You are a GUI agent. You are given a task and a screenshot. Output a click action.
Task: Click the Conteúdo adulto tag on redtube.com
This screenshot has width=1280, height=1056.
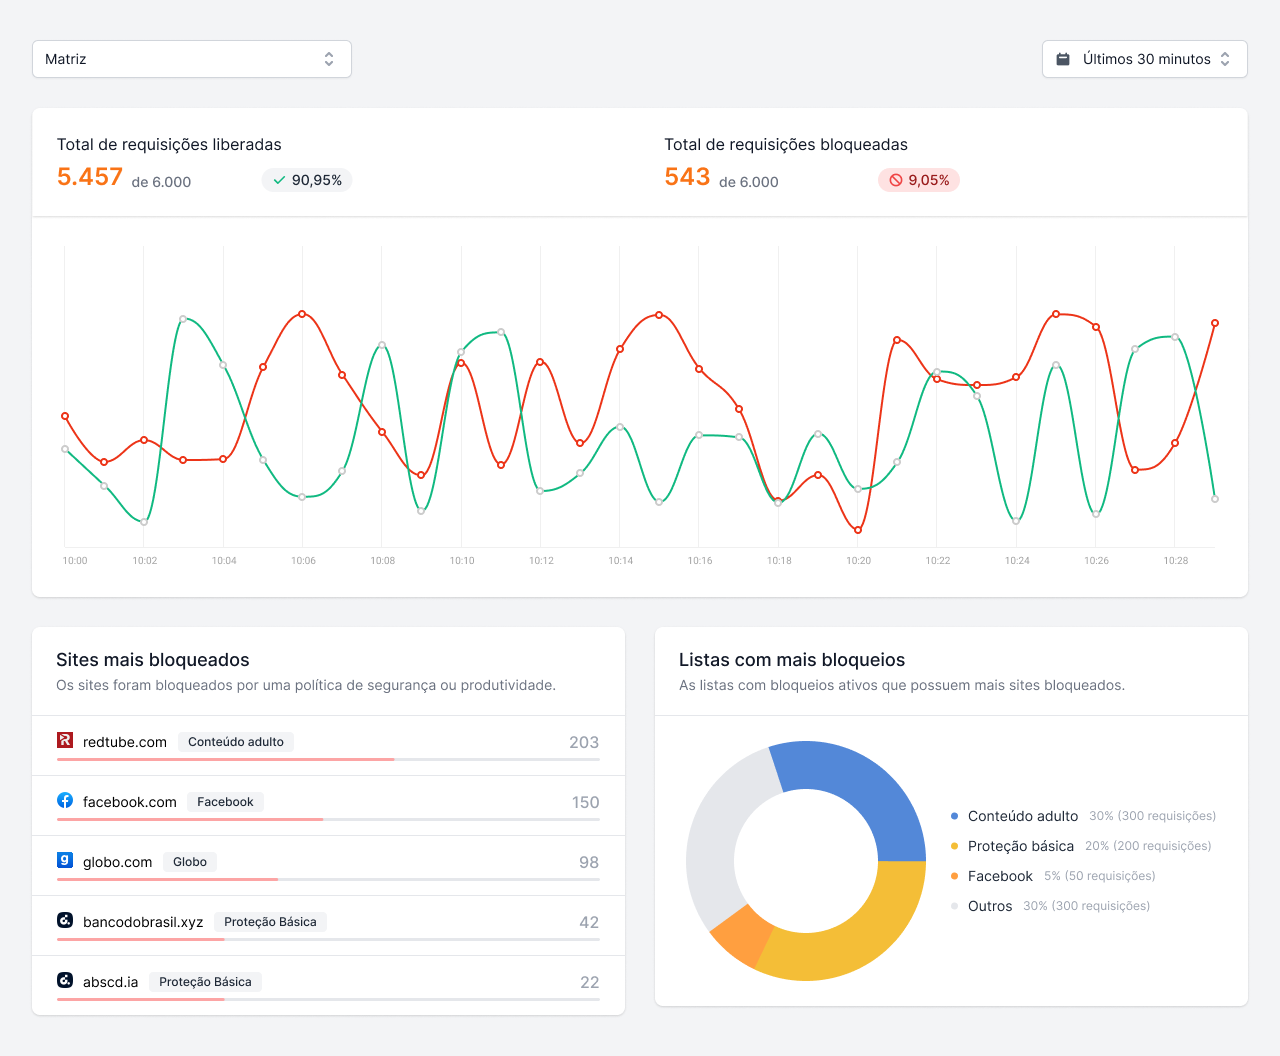tap(236, 742)
